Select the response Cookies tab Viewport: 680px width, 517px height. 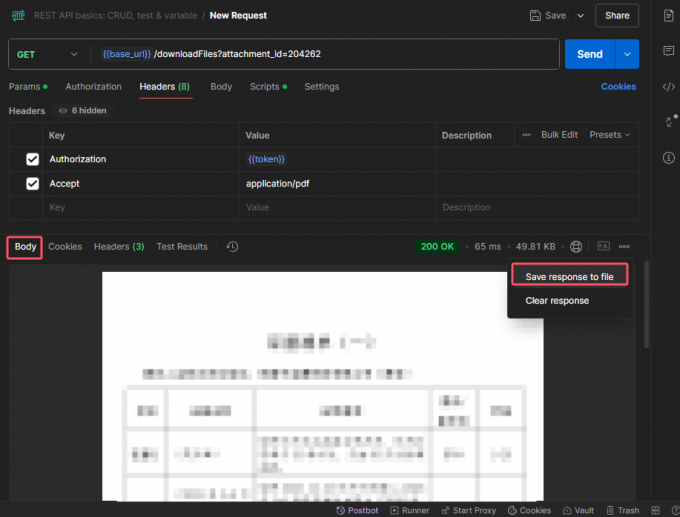[65, 247]
